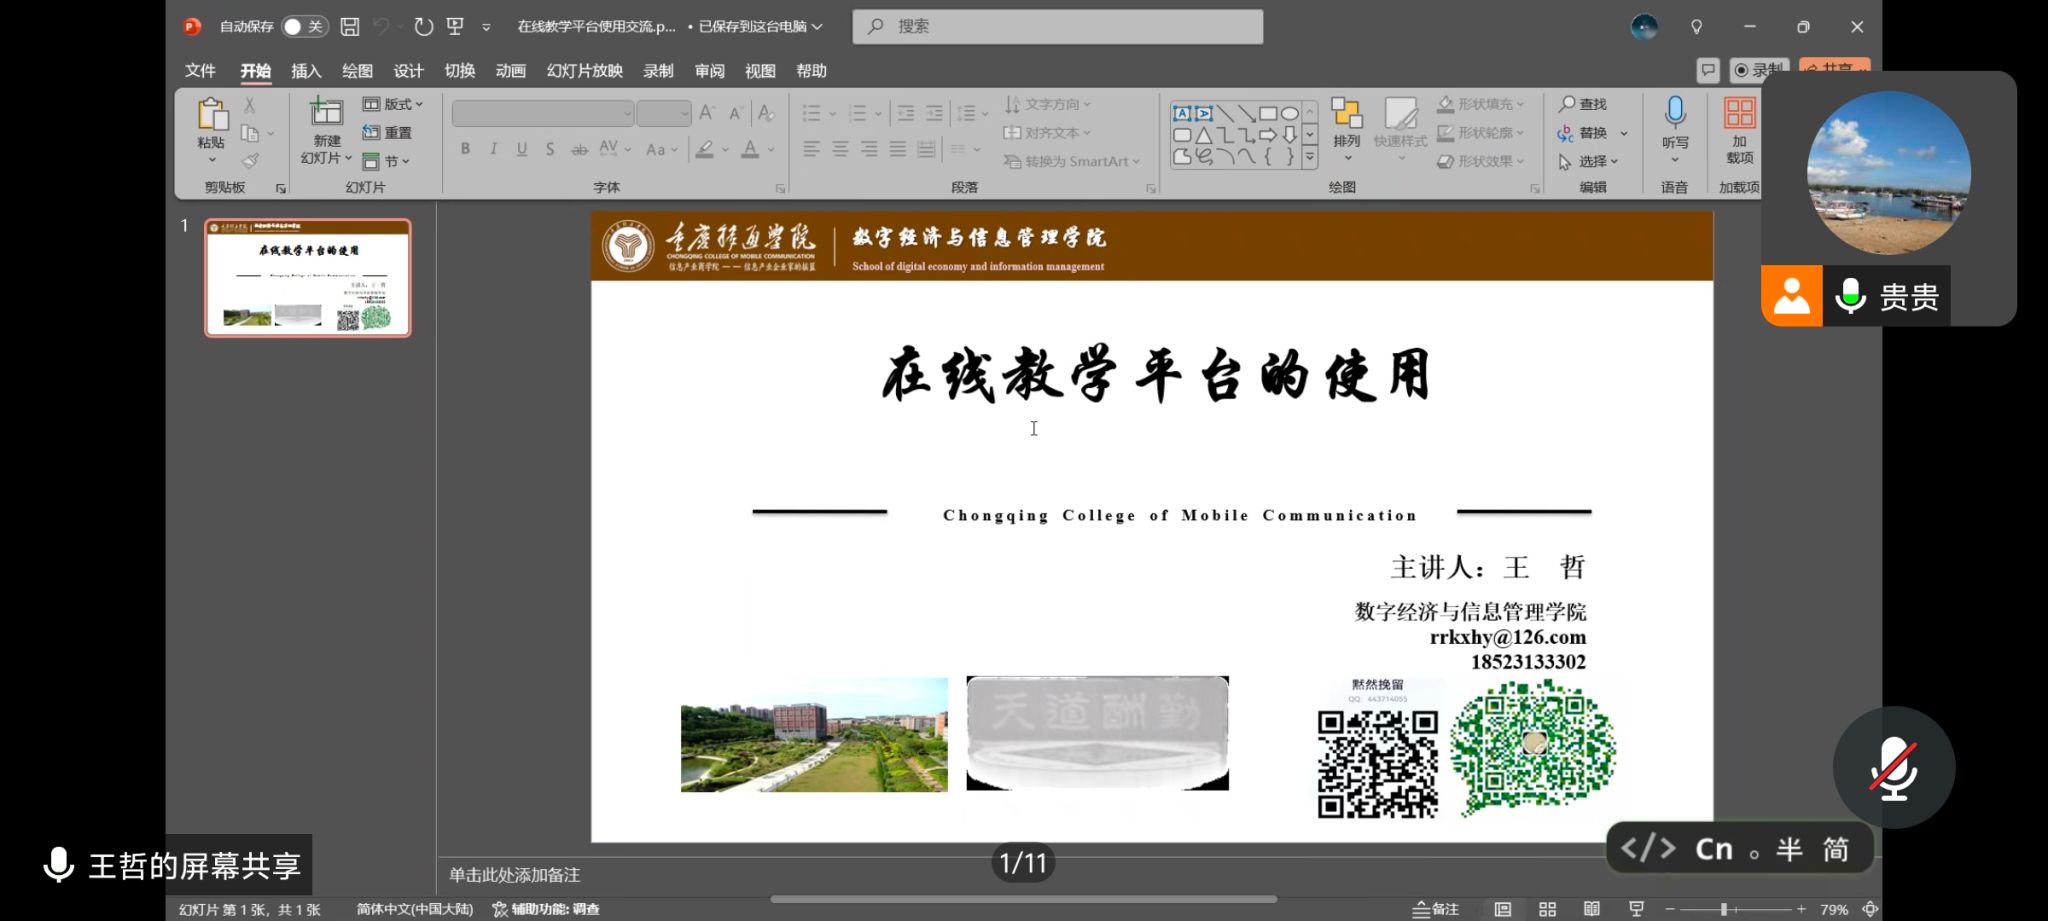
Task: Click the Dictate microphone icon
Action: tap(1675, 113)
